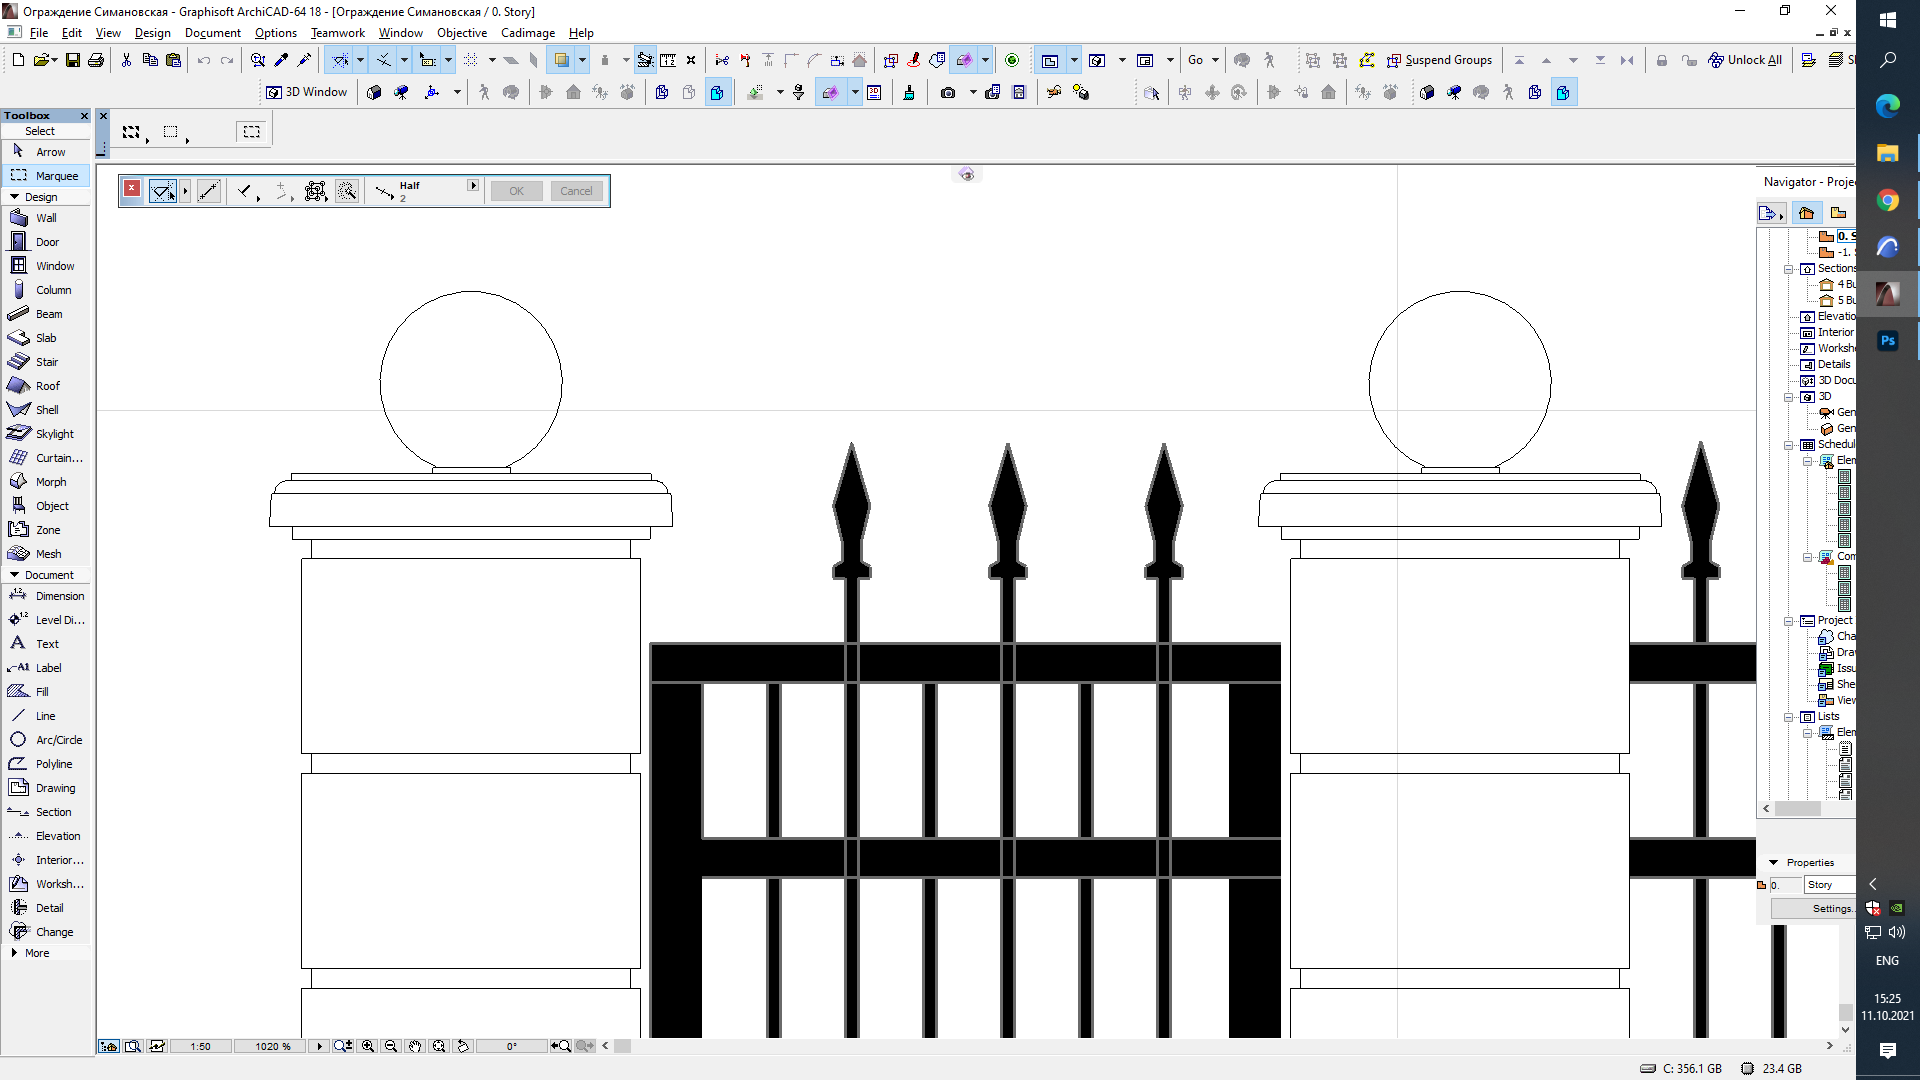This screenshot has width=1920, height=1080.
Task: Click the Settings button in Navigator
Action: (1814, 909)
